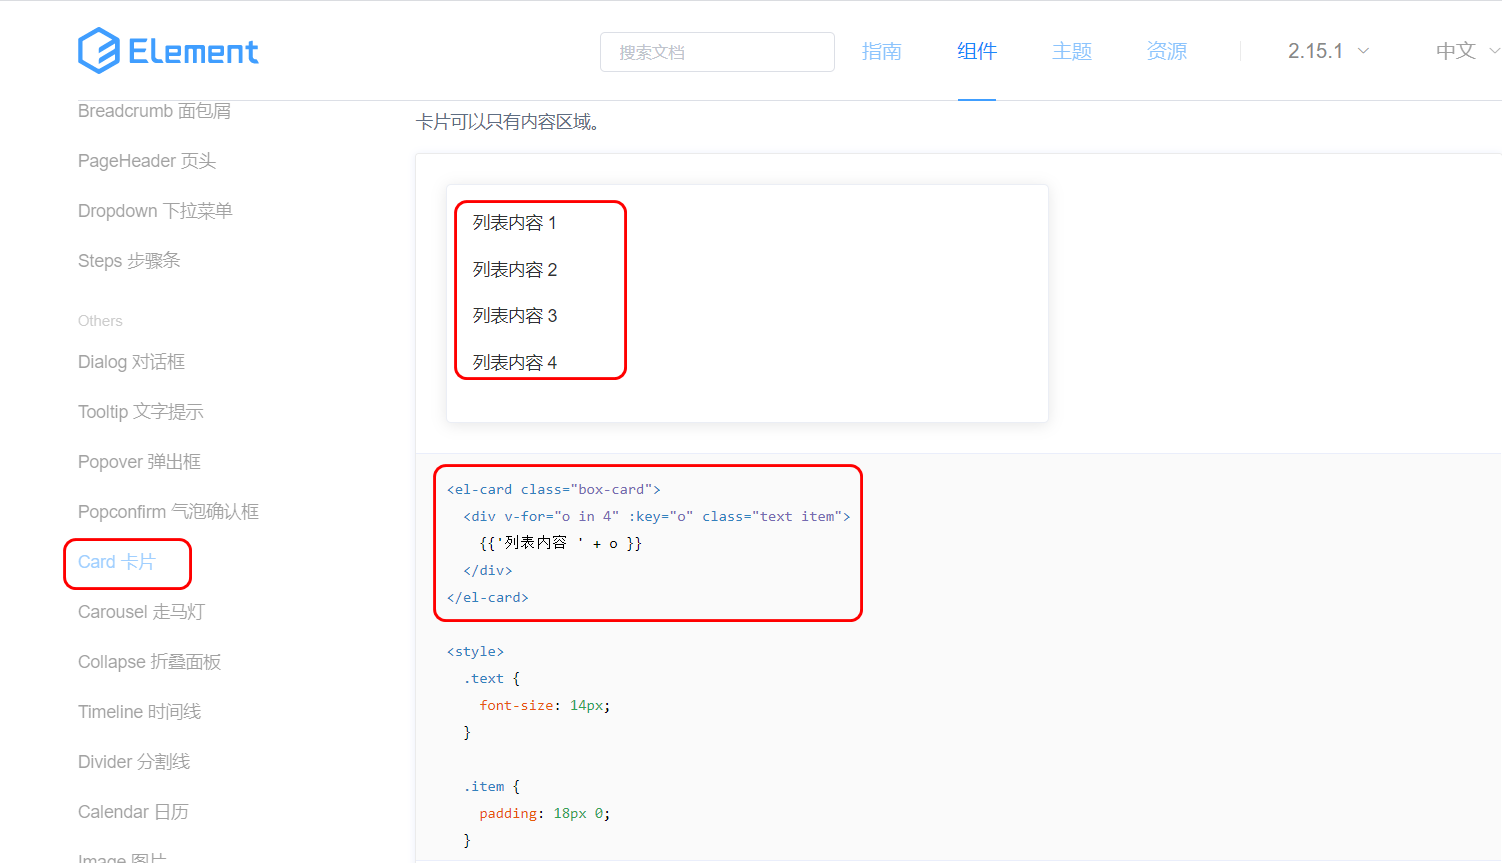Open the 指南 nav tab
The width and height of the screenshot is (1502, 863).
click(881, 51)
